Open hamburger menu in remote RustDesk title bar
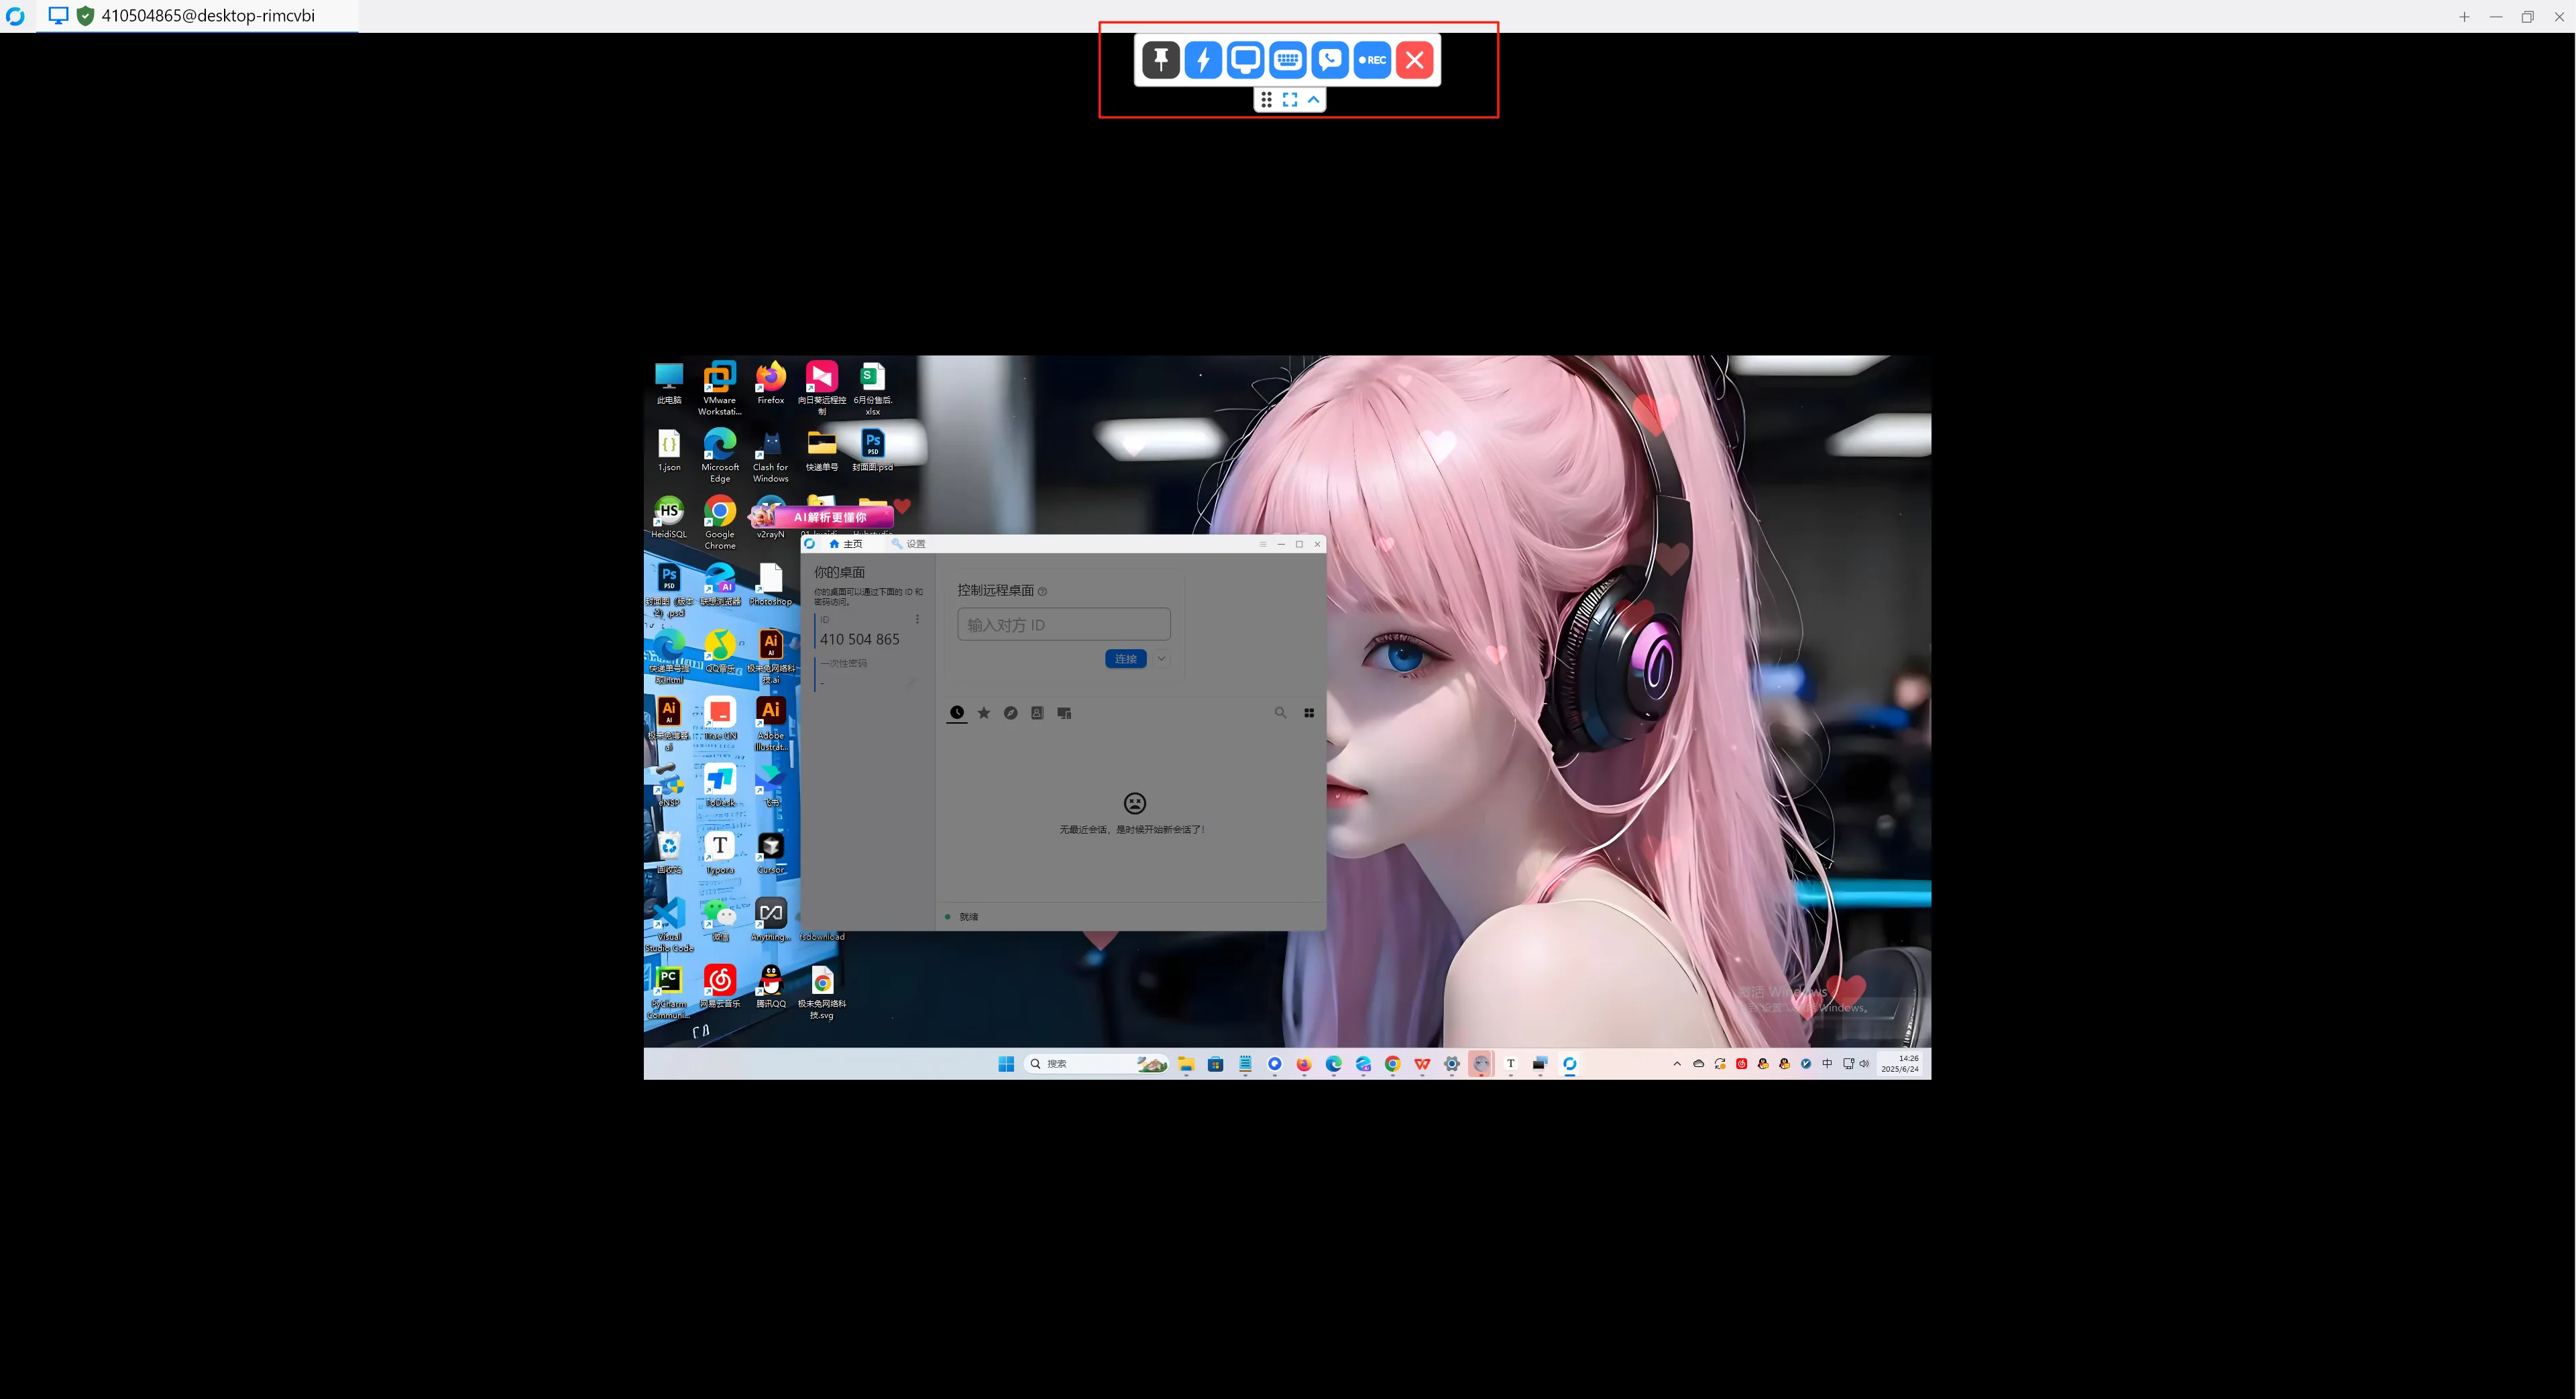Viewport: 2576px width, 1399px height. point(1263,544)
